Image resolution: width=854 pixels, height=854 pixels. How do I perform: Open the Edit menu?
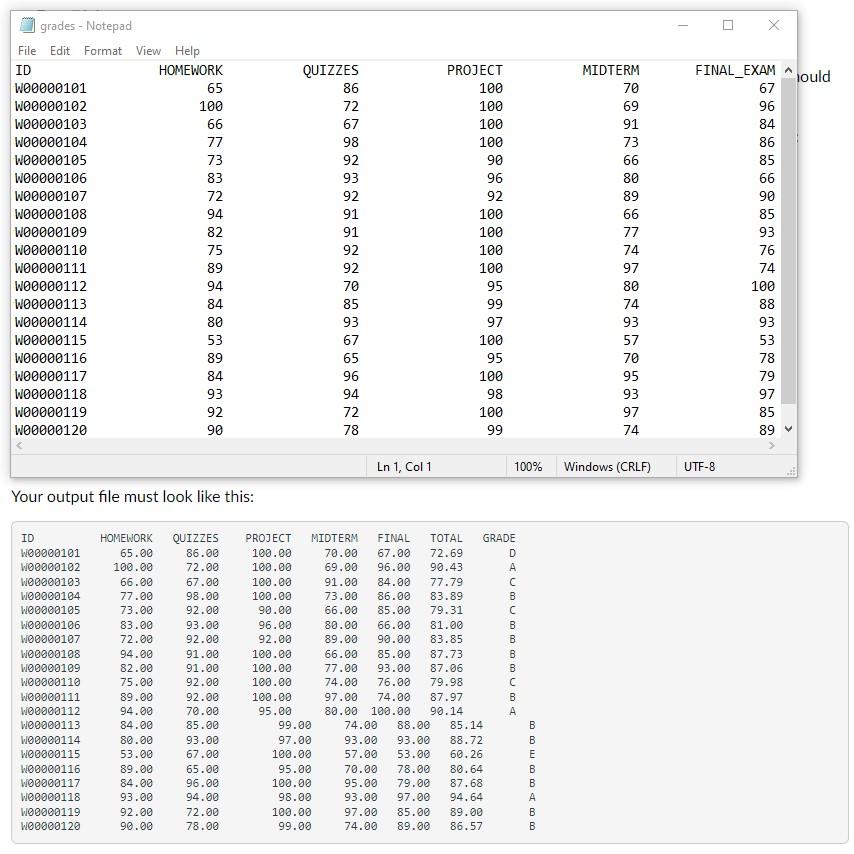pos(58,50)
